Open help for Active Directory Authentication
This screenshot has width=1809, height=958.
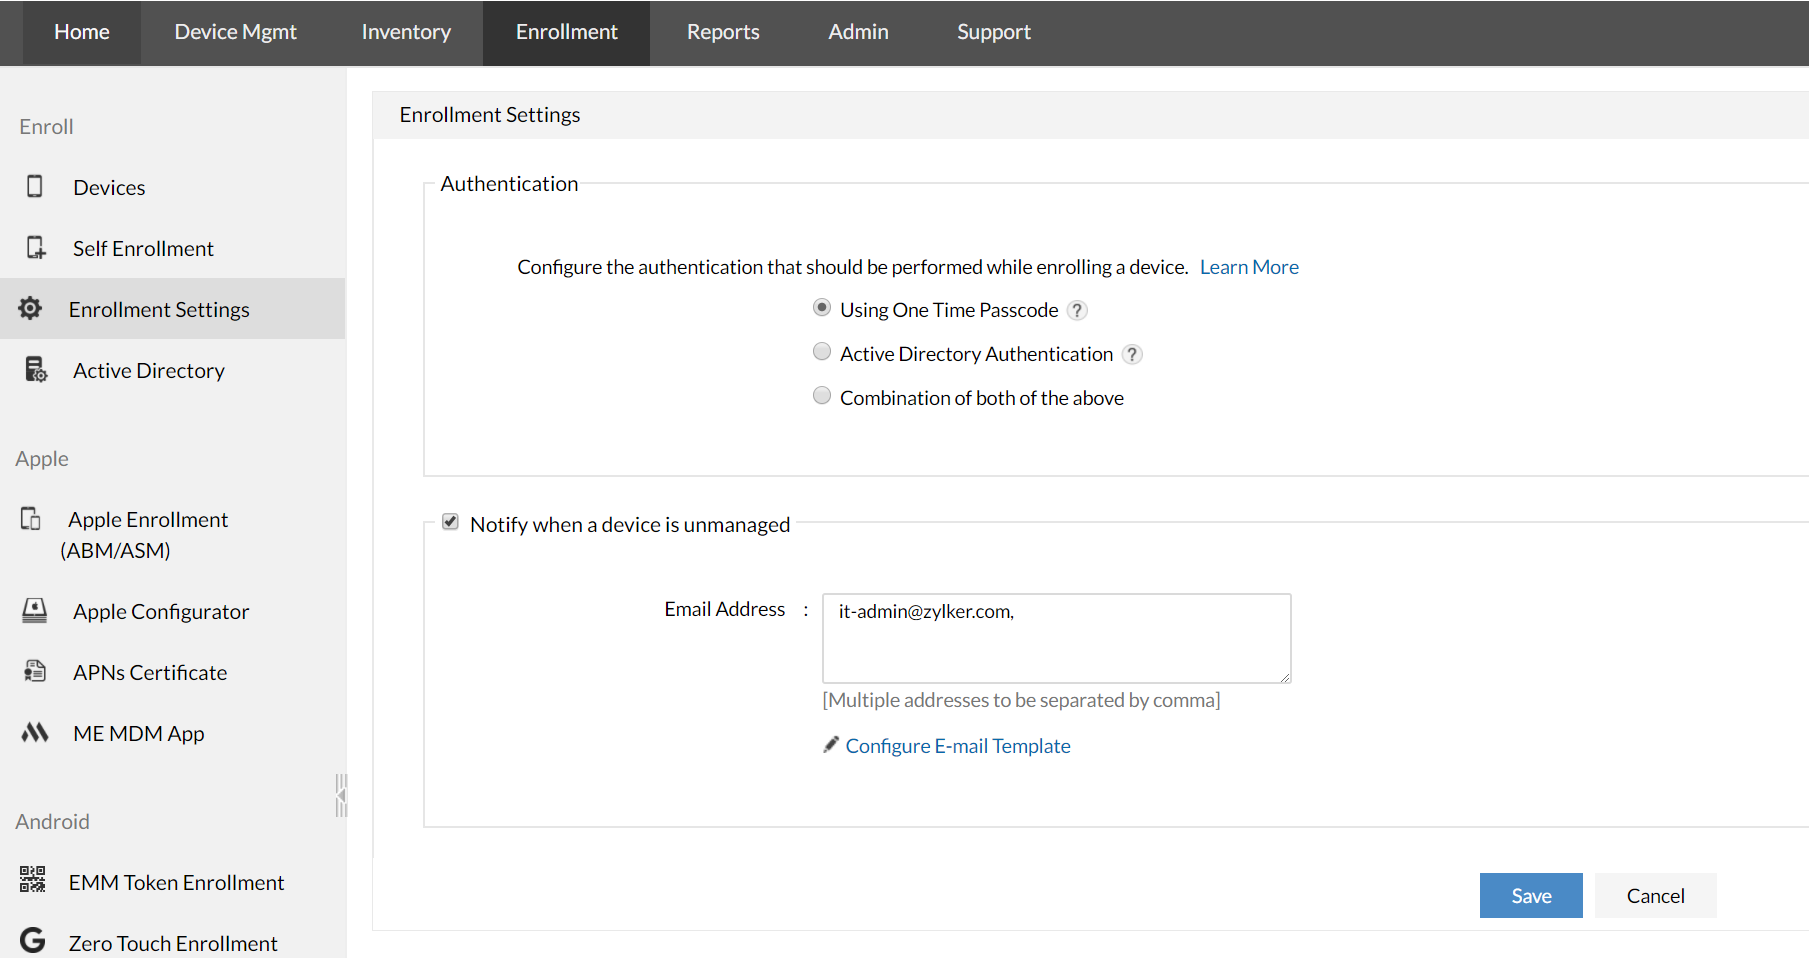1132,354
